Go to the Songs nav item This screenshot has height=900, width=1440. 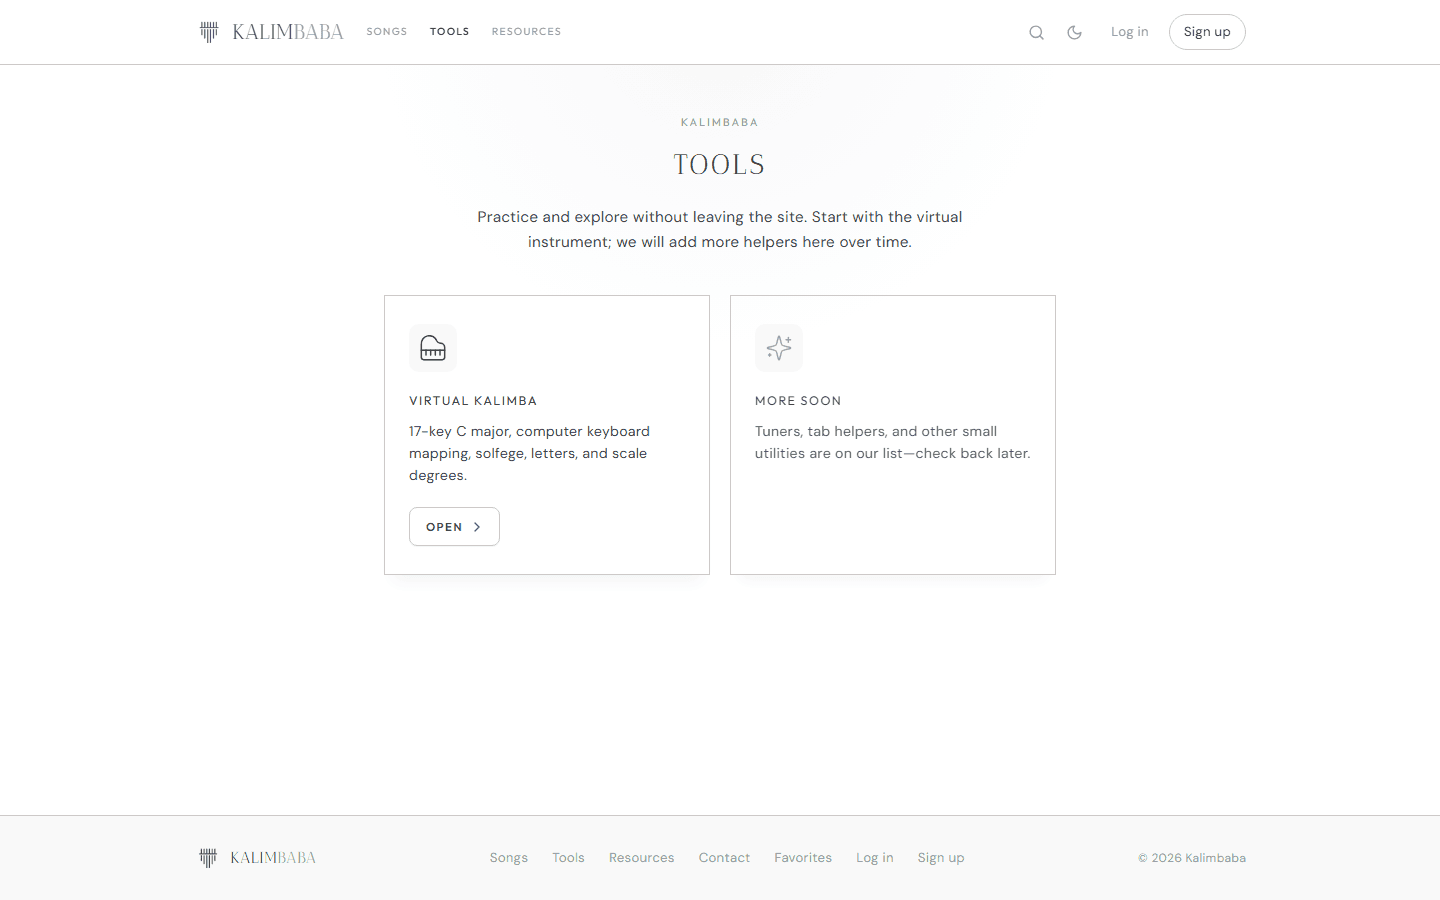pyautogui.click(x=387, y=32)
